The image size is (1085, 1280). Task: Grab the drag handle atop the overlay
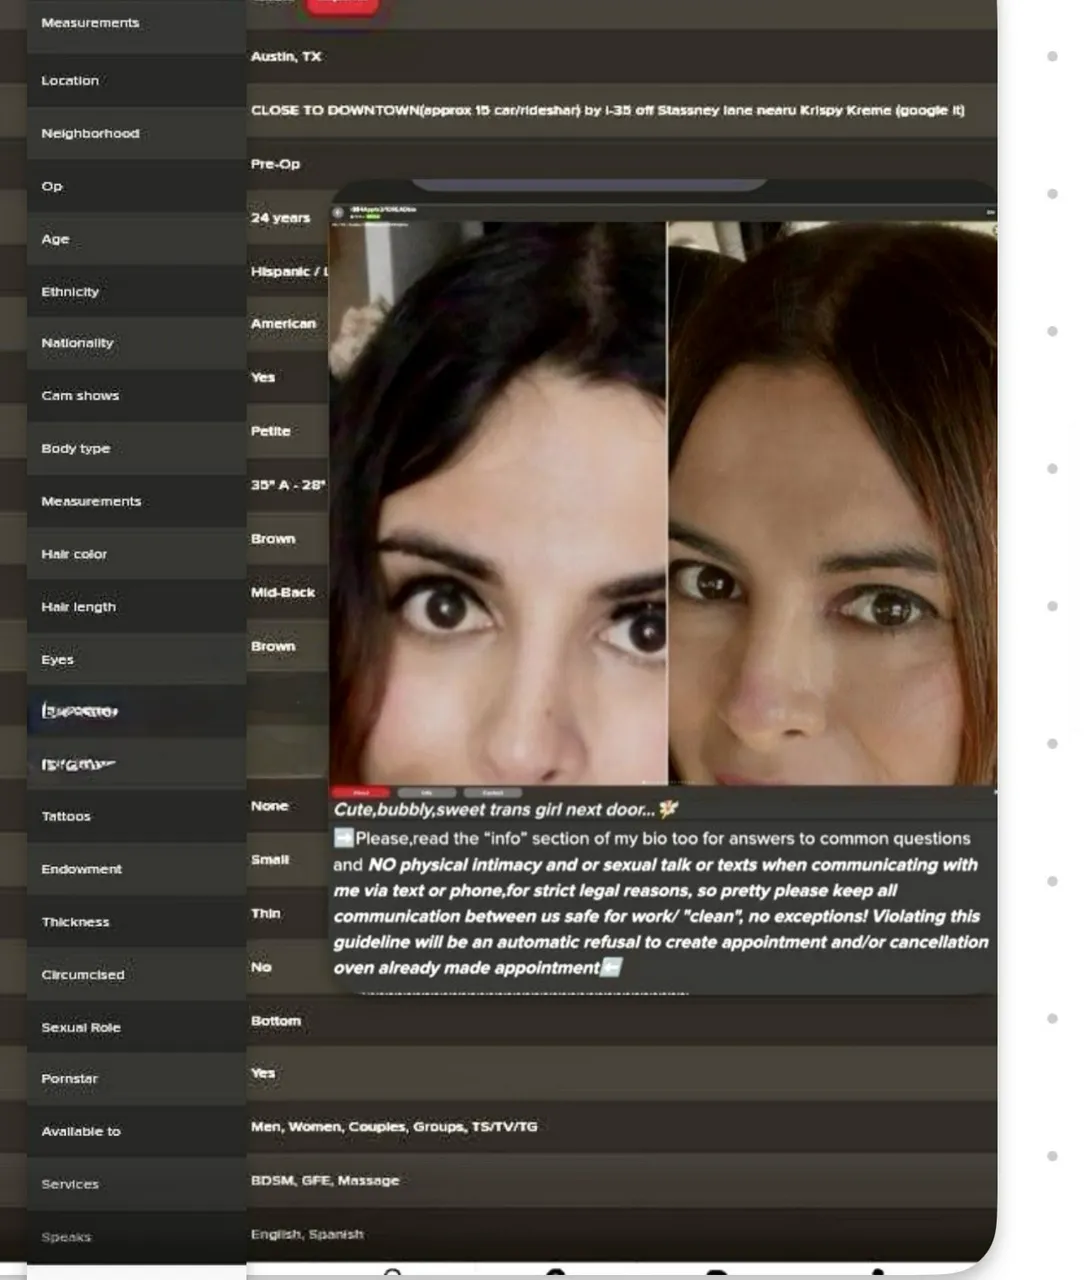588,185
